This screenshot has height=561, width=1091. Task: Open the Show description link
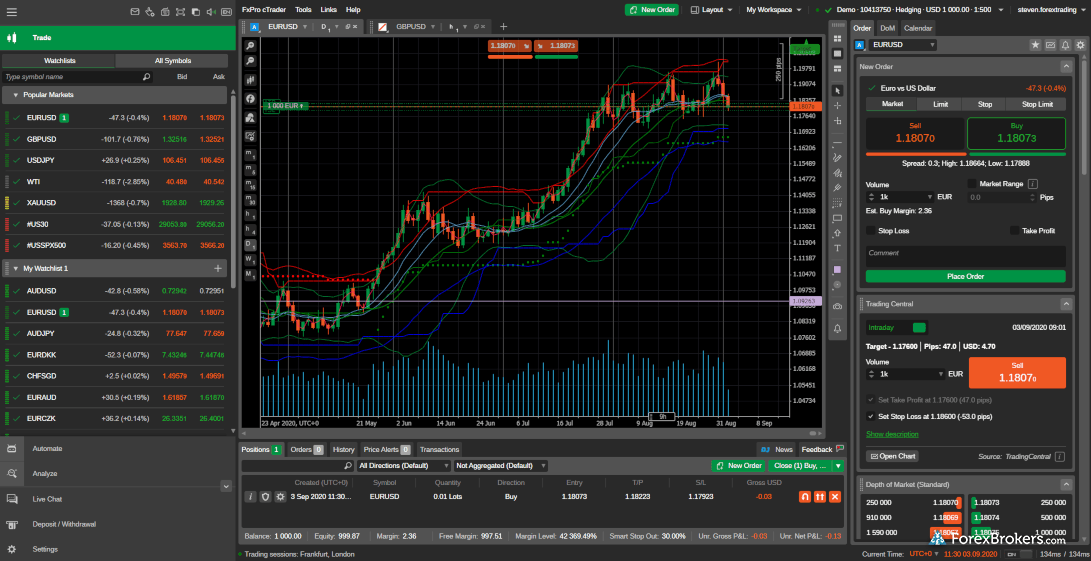click(x=892, y=434)
